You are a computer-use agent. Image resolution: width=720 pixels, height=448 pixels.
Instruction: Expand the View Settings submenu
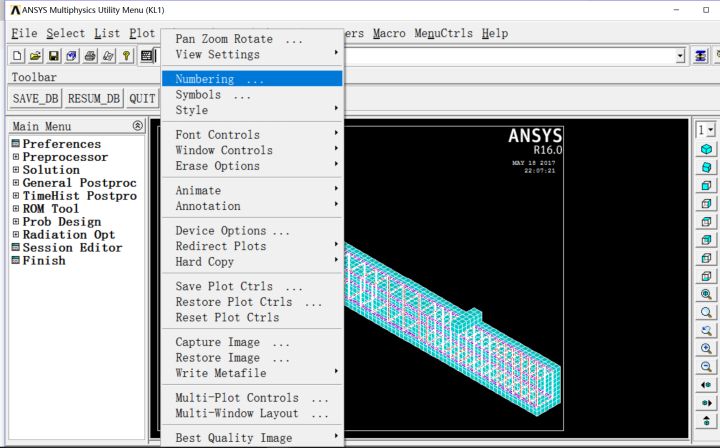252,54
